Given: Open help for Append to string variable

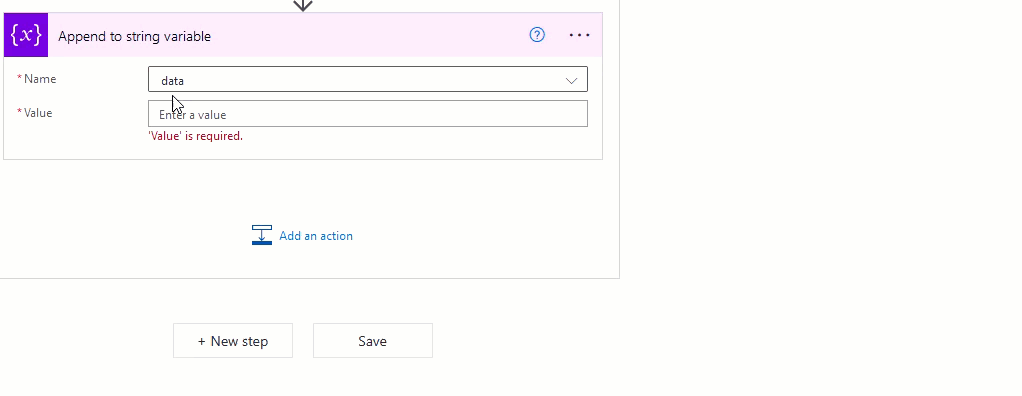Looking at the screenshot, I should click(x=536, y=35).
